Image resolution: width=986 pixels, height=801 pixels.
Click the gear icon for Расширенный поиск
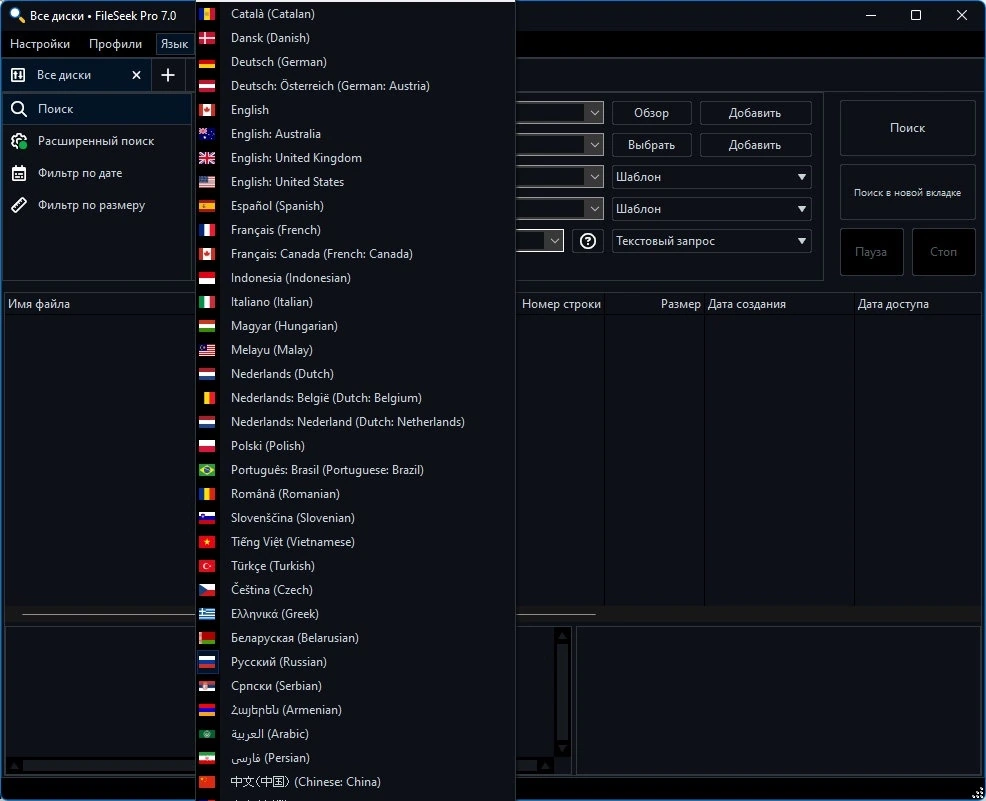point(19,141)
